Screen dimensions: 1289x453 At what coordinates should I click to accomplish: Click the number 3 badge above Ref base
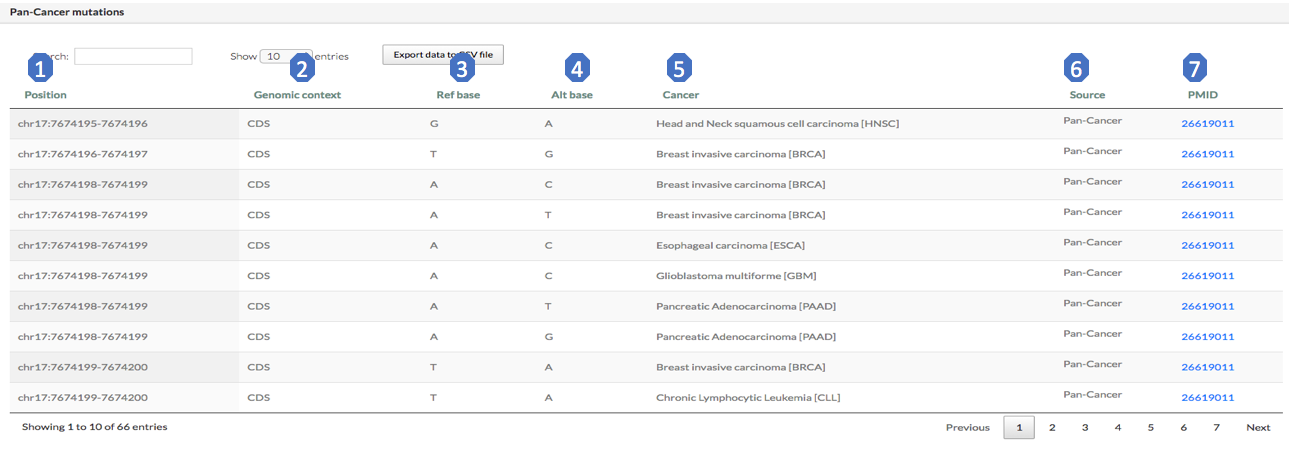(x=461, y=68)
